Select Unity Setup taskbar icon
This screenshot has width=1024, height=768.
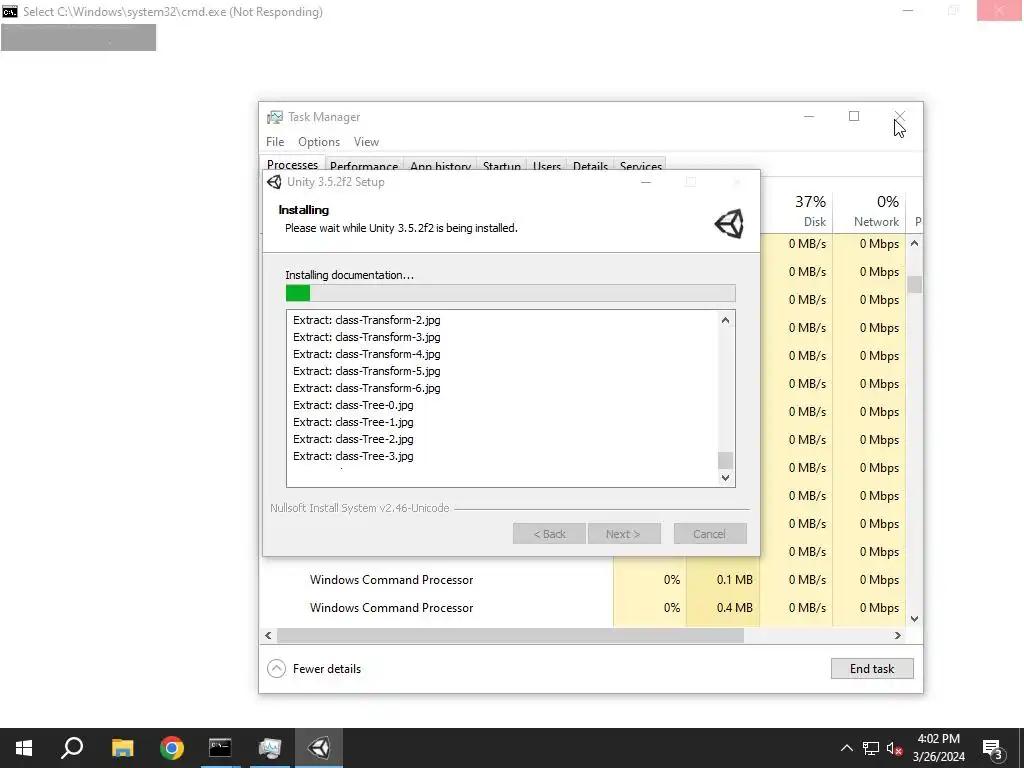click(x=319, y=748)
